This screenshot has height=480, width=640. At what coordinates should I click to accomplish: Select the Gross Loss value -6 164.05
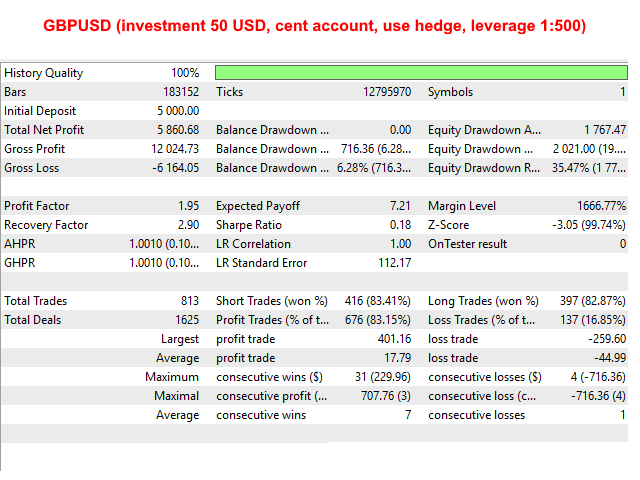(175, 168)
